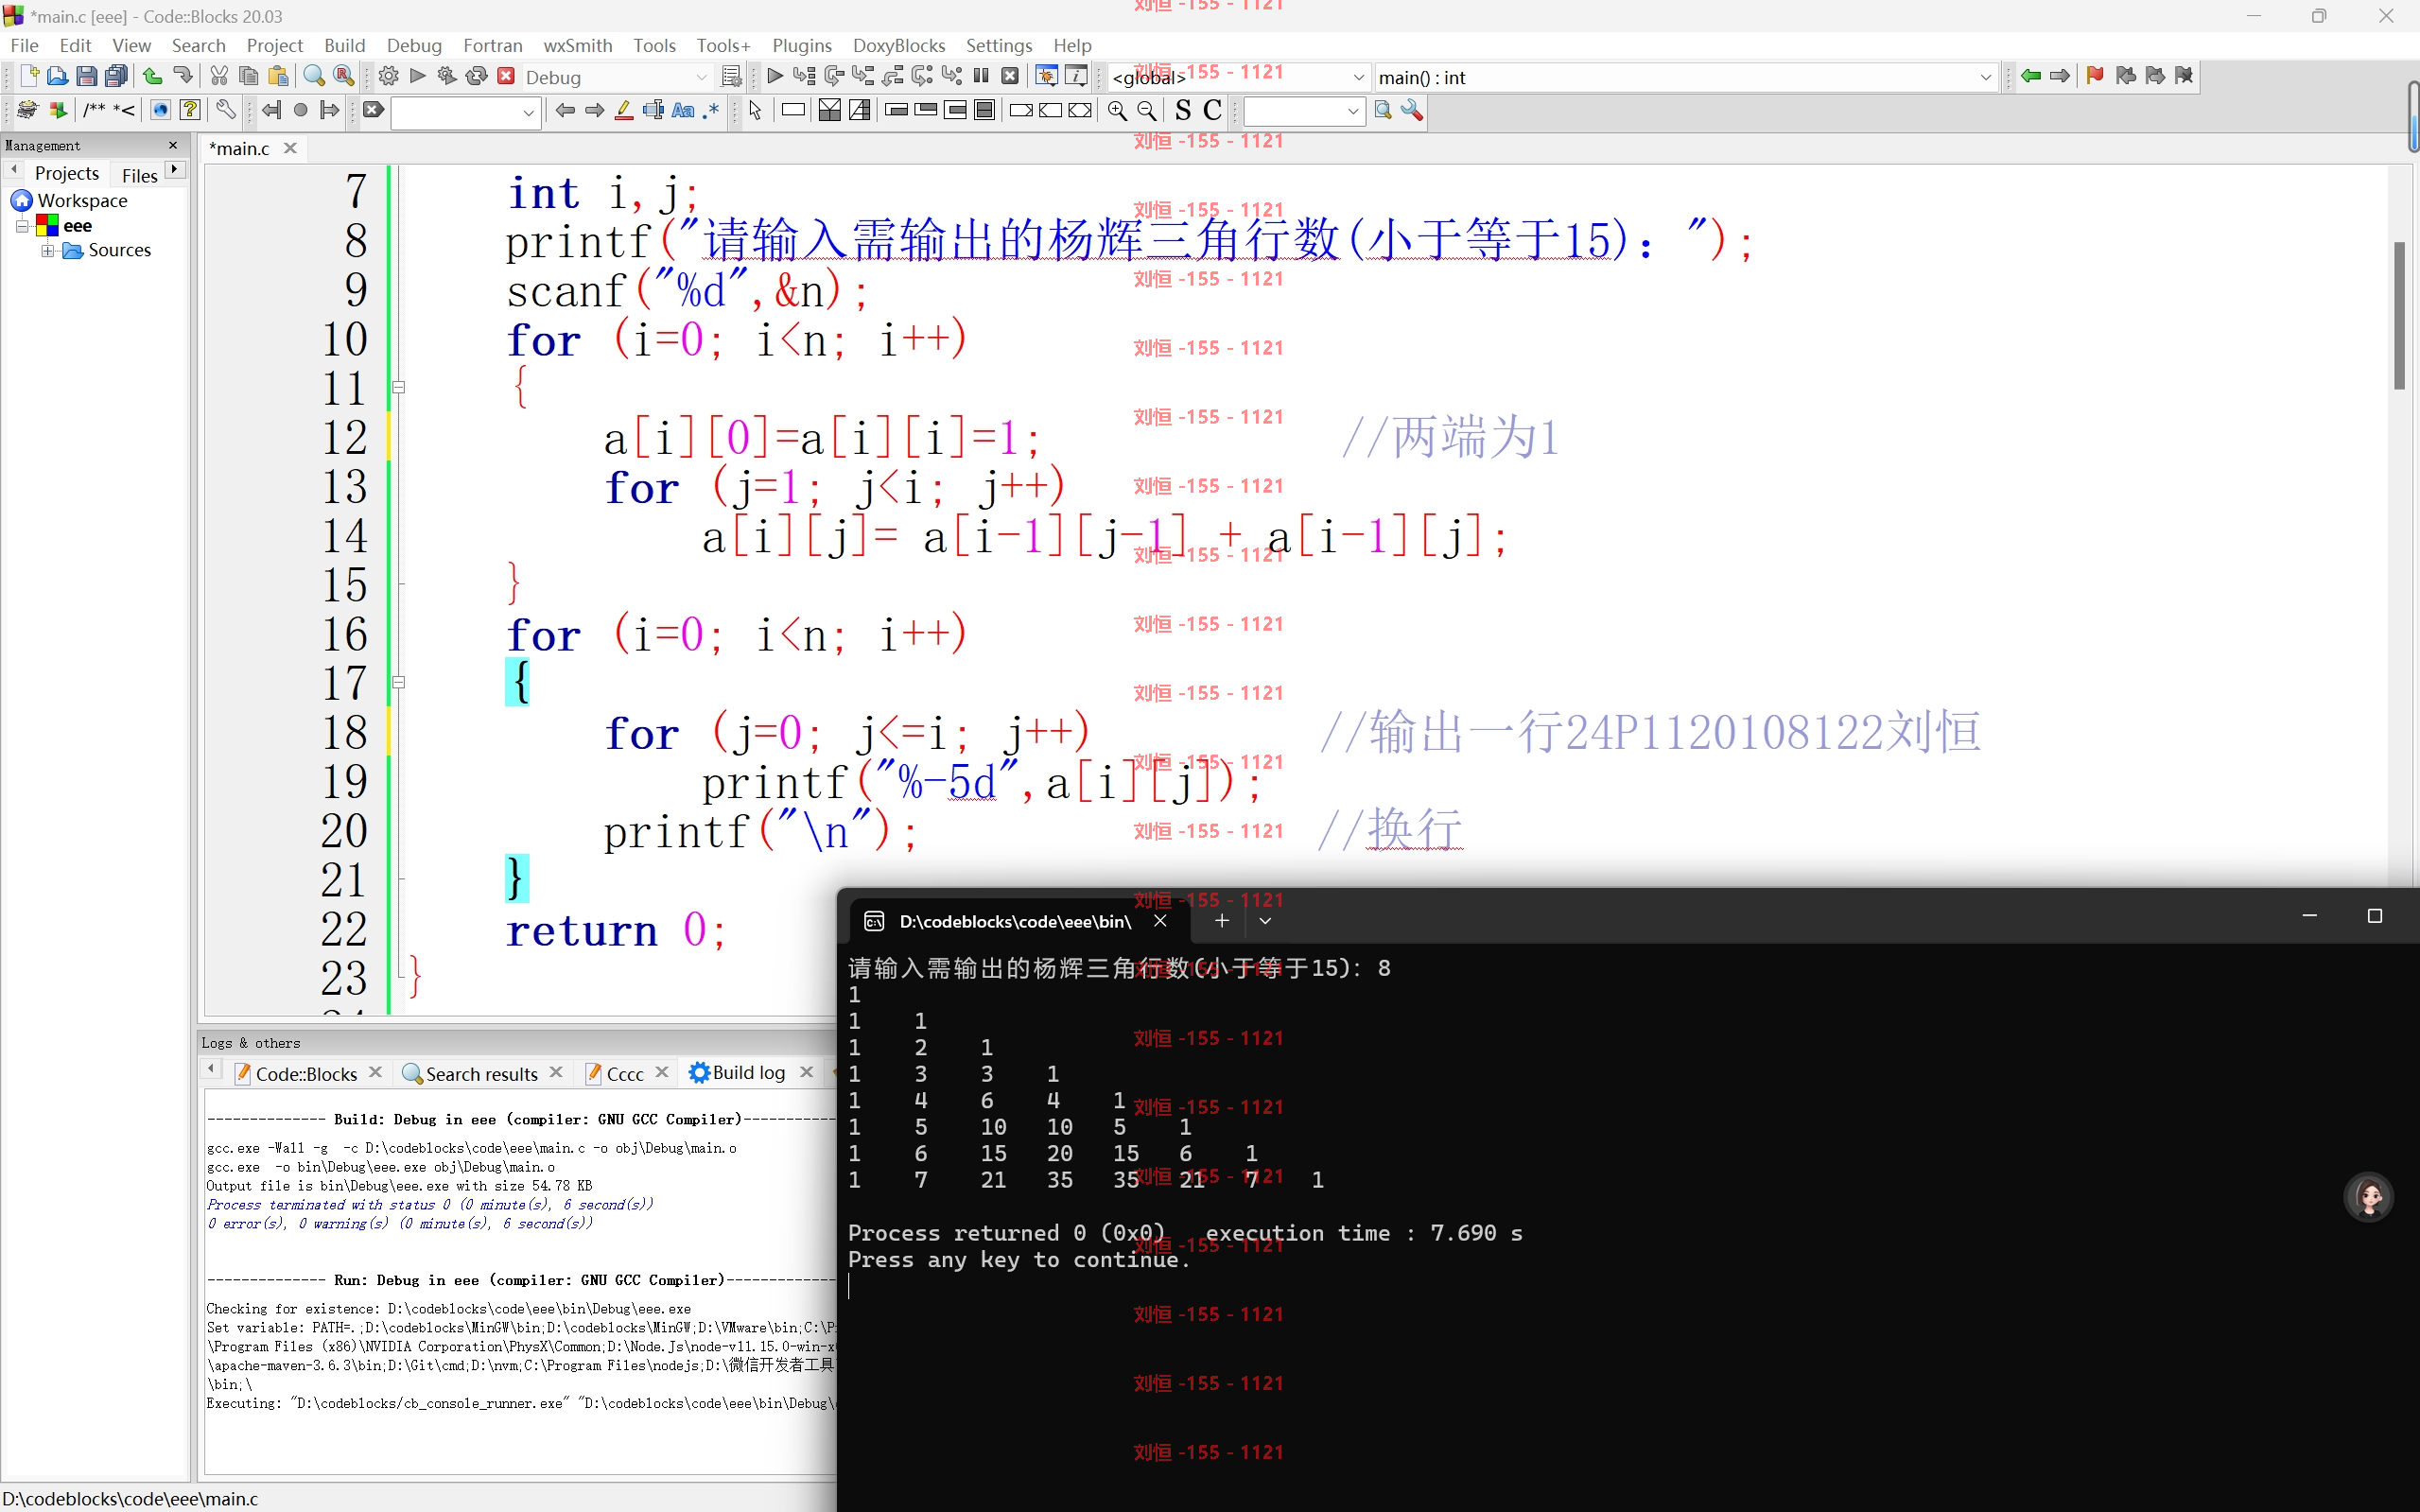Screen dimensions: 2420x1512
Task: Open the Debugging windows bug icon
Action: (x=1047, y=76)
